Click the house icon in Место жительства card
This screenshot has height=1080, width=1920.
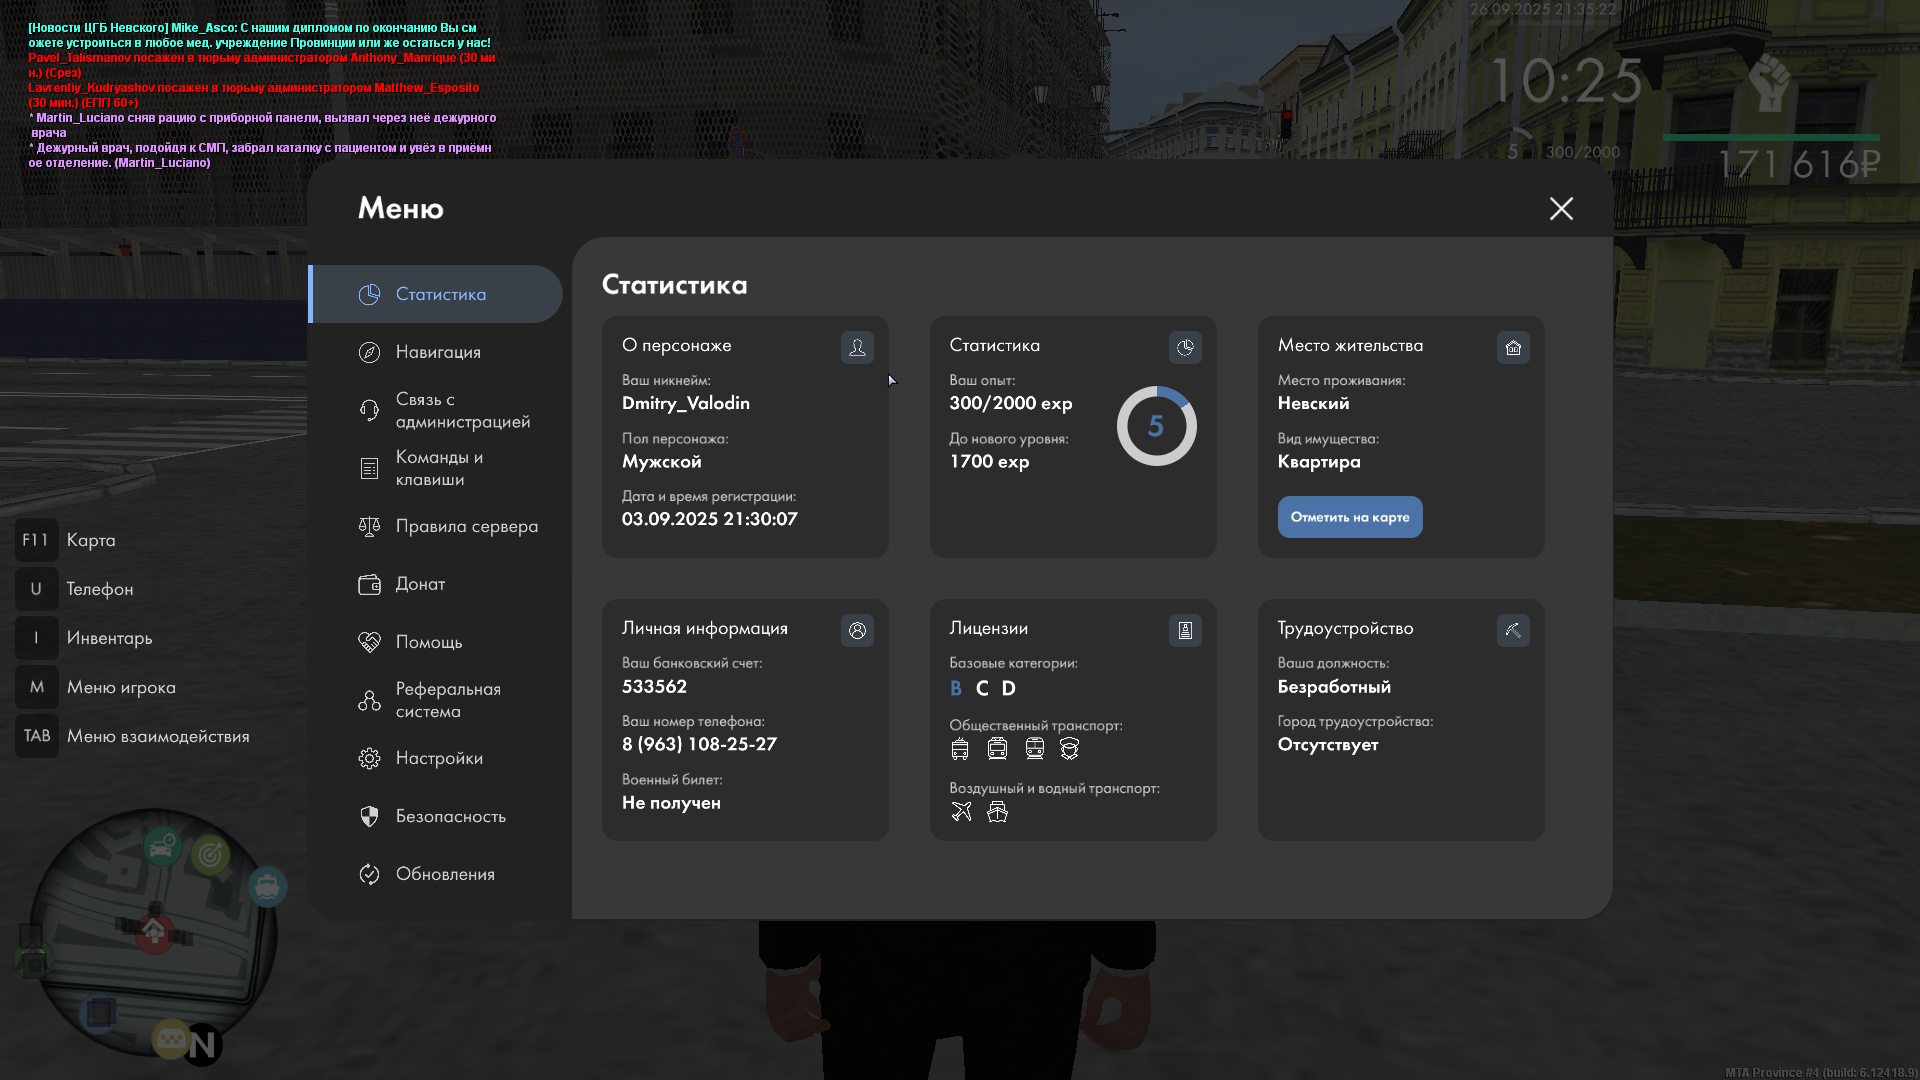(1513, 347)
